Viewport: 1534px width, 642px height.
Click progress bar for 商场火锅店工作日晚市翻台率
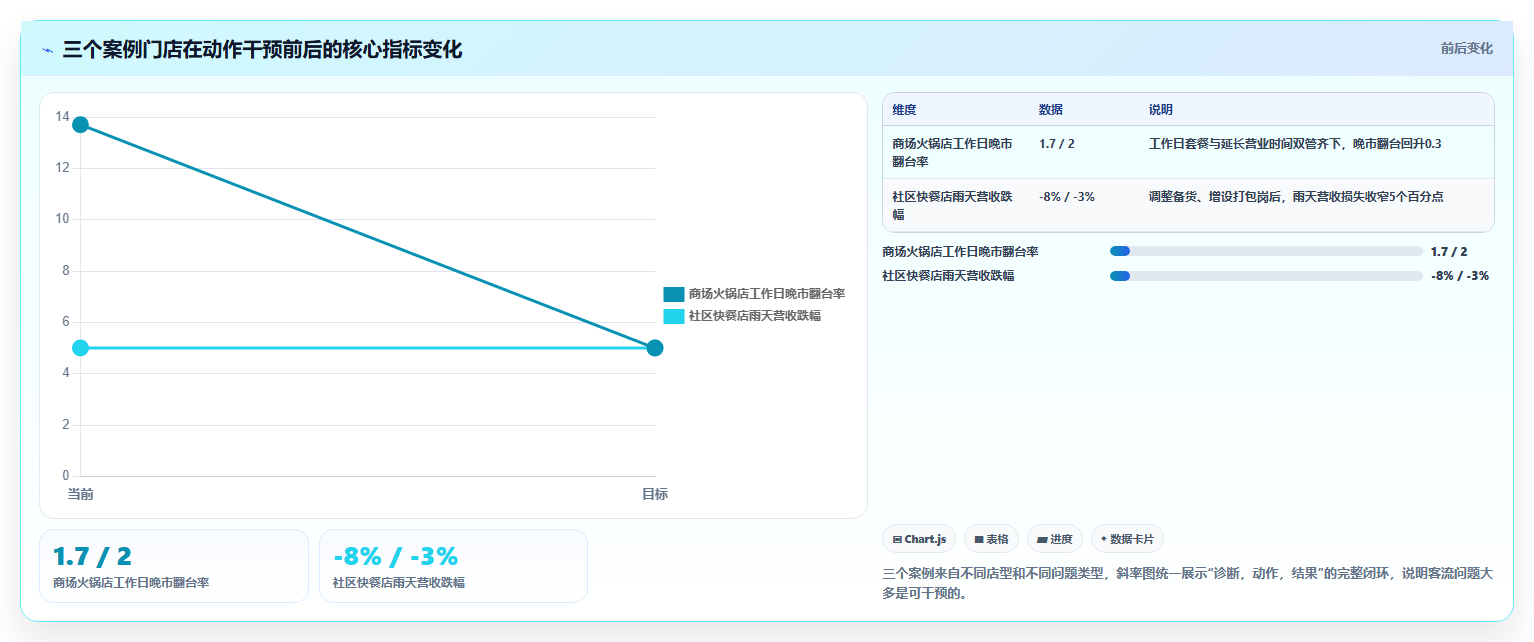(1266, 251)
